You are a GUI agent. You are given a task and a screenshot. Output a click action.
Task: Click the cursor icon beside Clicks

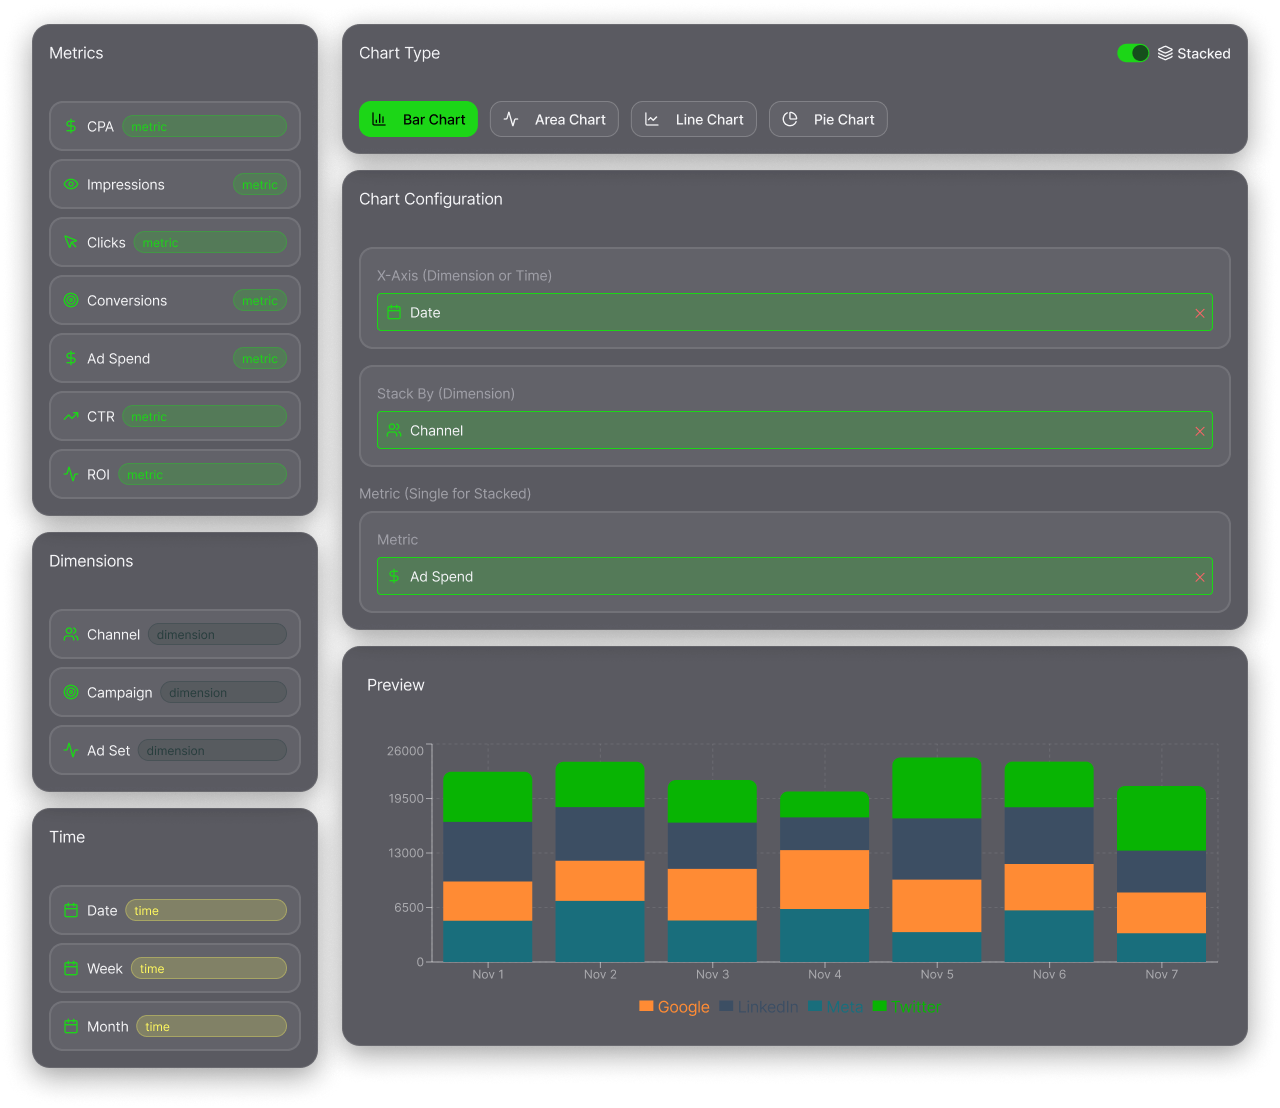[70, 242]
